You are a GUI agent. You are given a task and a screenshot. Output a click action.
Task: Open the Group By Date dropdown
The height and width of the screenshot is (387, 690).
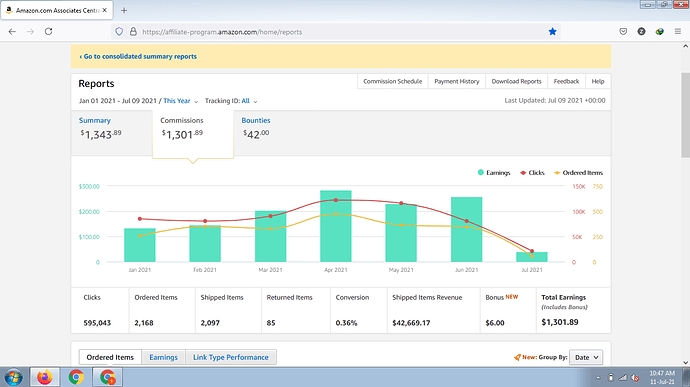[586, 357]
